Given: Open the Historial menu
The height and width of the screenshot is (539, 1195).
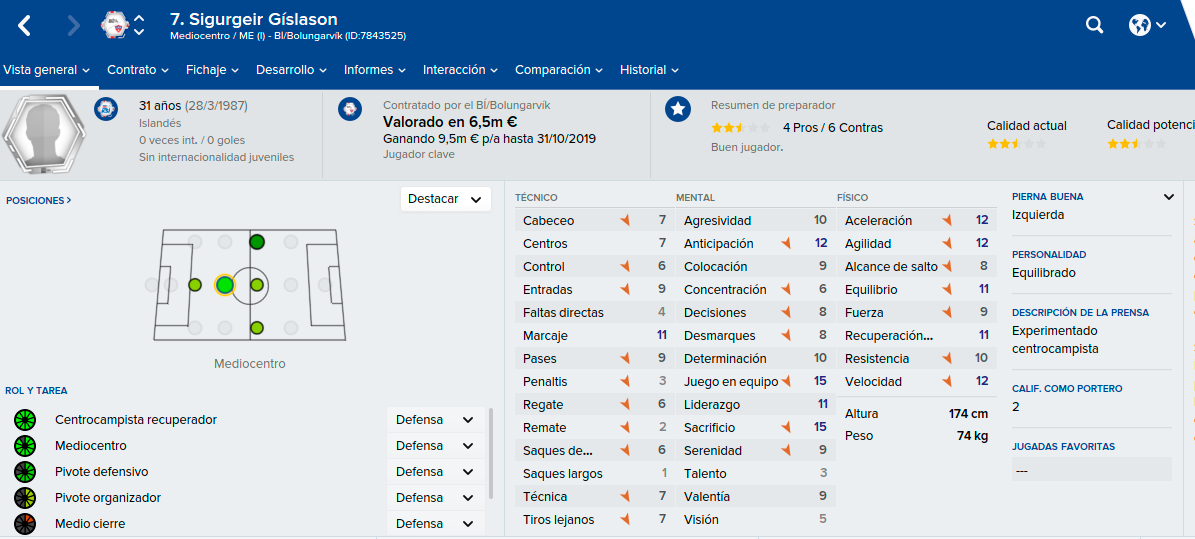Looking at the screenshot, I should coord(649,69).
